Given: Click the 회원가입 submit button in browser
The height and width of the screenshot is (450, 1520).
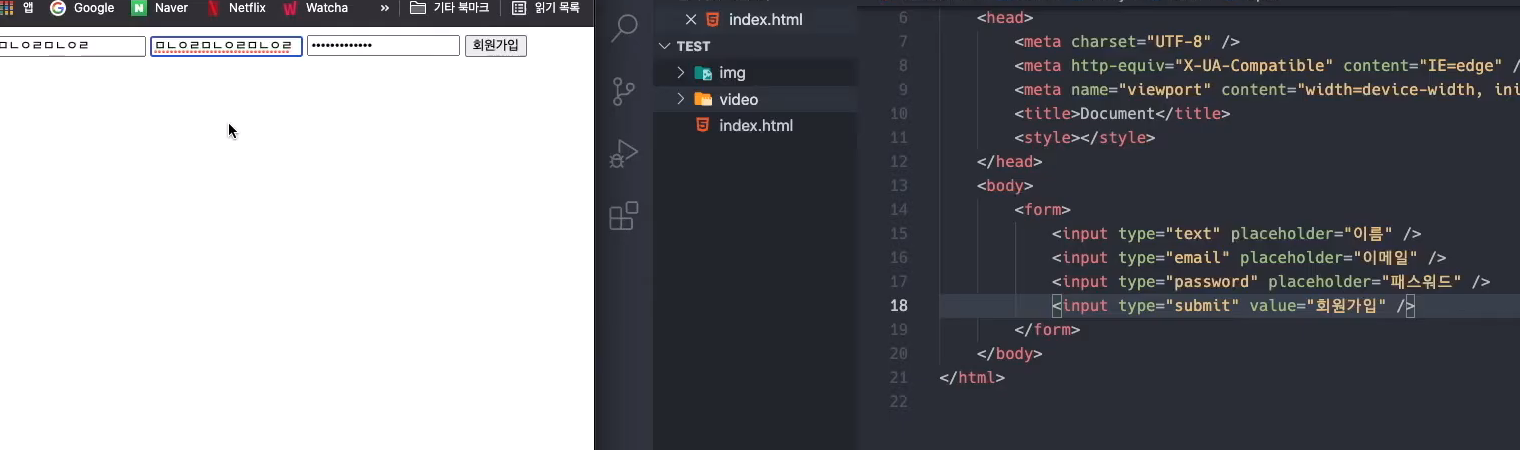Looking at the screenshot, I should [x=496, y=46].
